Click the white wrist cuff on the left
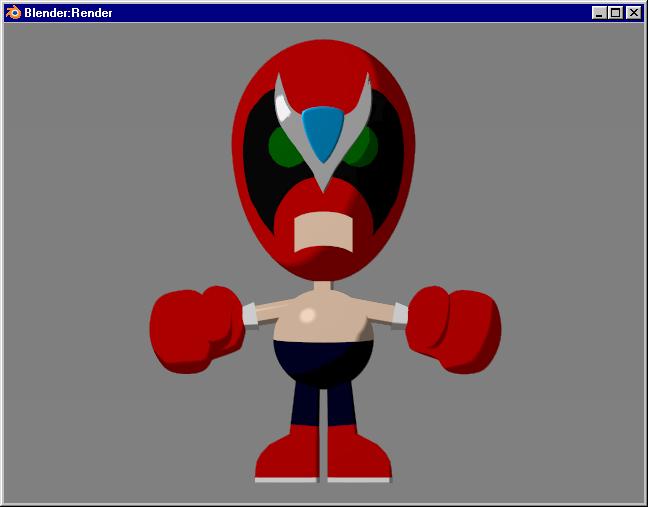The image size is (648, 507). [x=250, y=313]
